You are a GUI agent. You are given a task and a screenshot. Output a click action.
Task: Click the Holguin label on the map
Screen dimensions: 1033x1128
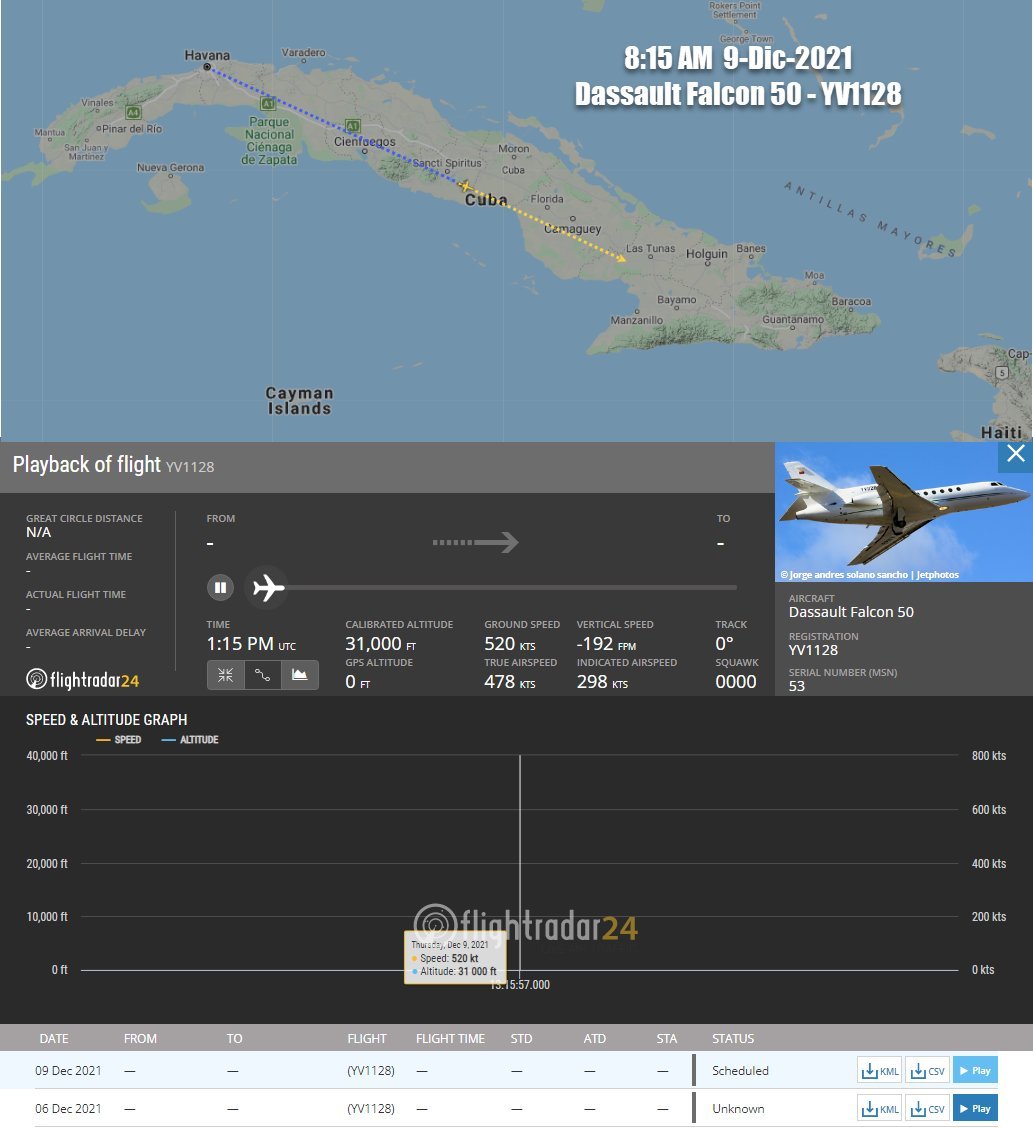coord(706,254)
